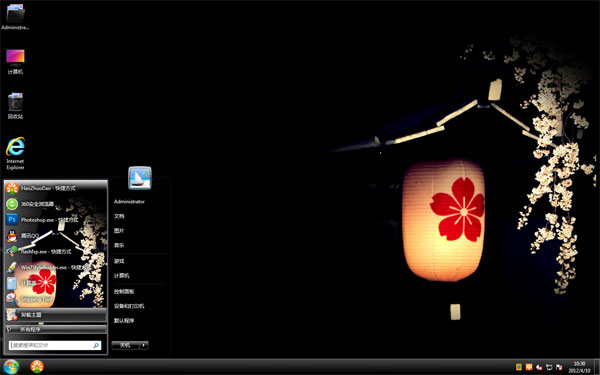Open 控制面板 Control Panel
The height and width of the screenshot is (375, 600).
[x=124, y=292]
